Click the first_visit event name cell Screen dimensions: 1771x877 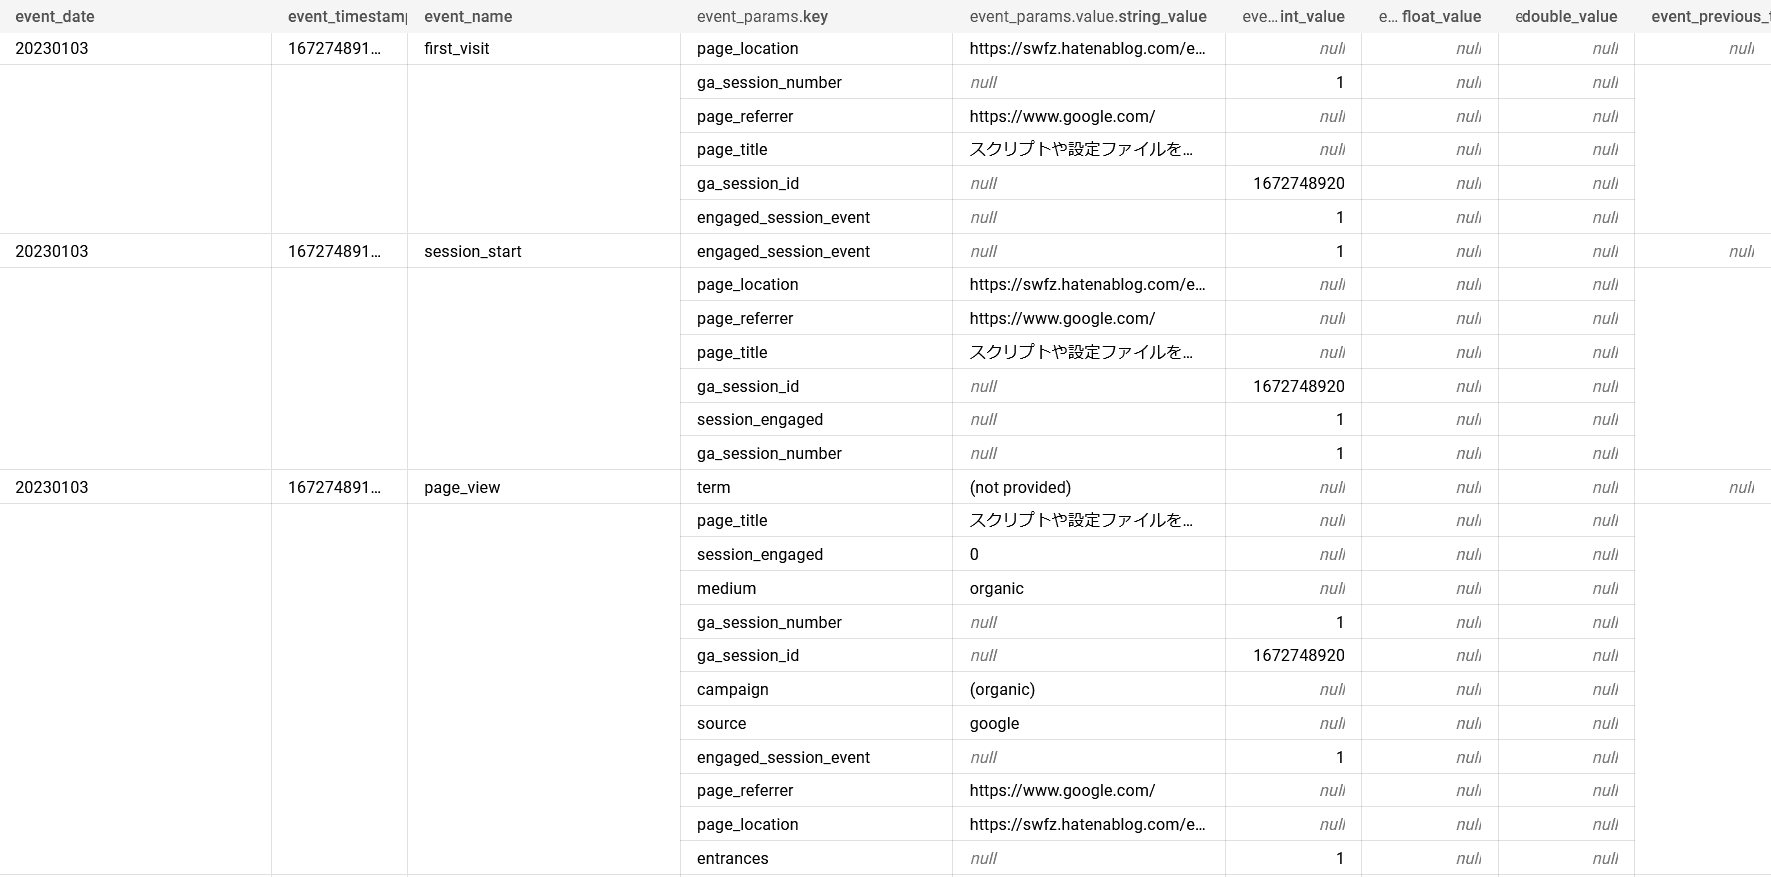(x=457, y=49)
